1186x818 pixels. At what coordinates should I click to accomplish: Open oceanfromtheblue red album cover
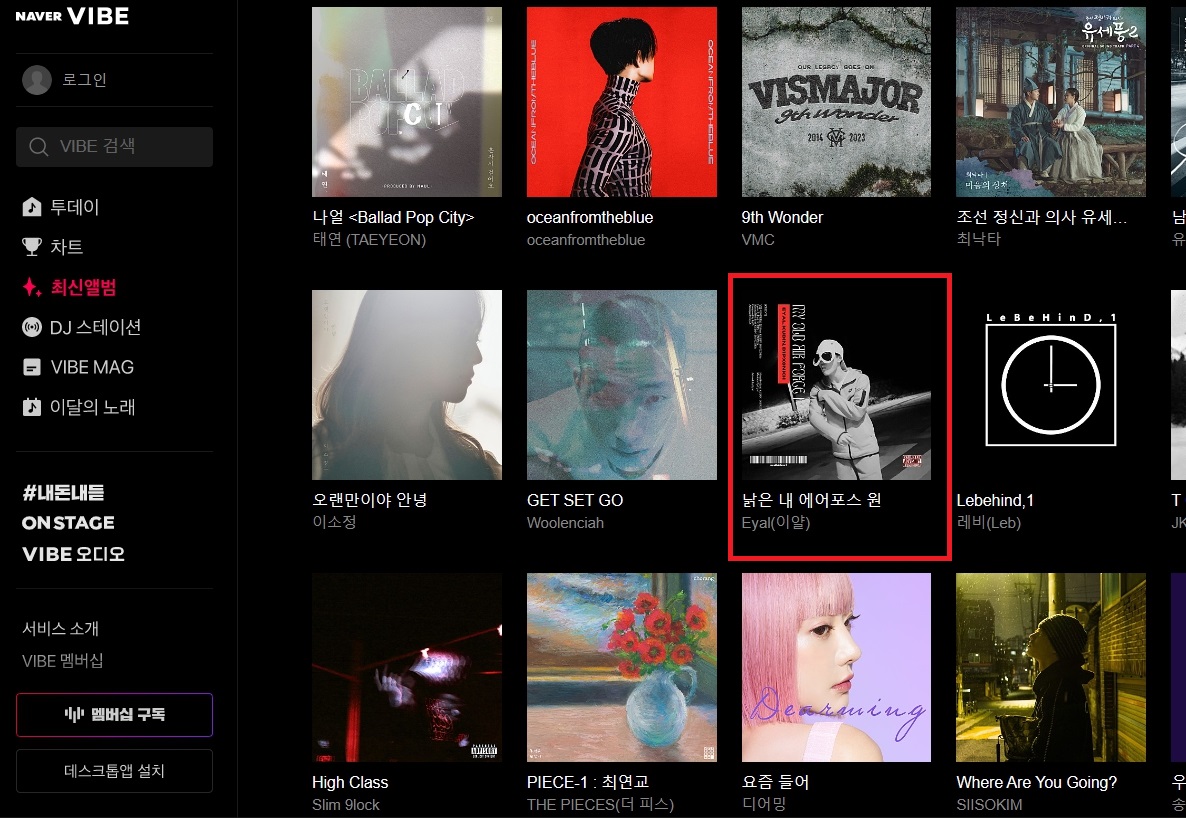[622, 102]
